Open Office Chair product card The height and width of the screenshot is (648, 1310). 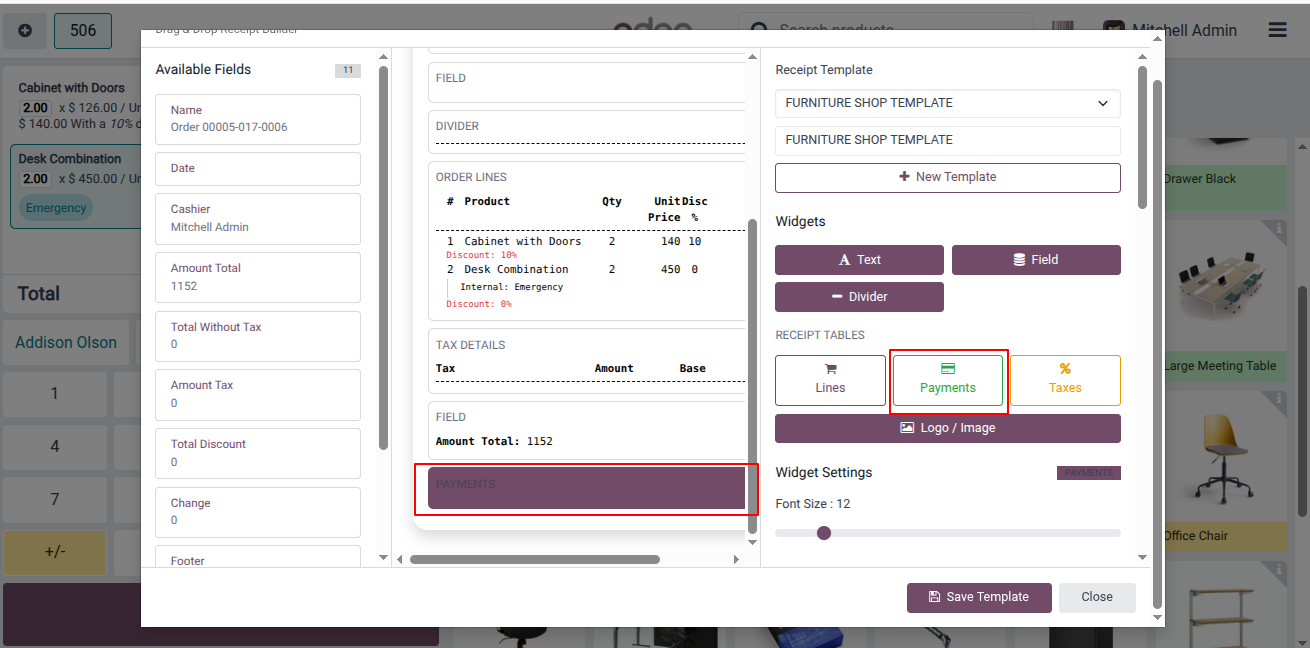(x=1224, y=471)
